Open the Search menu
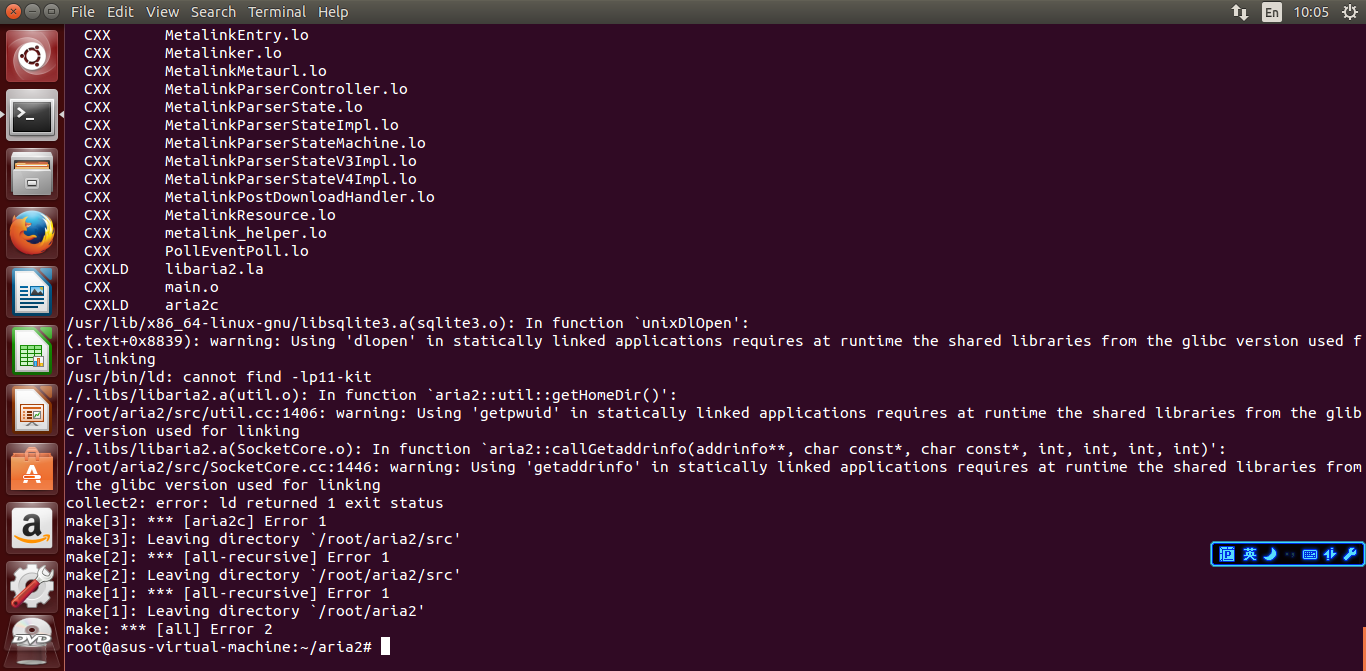Image resolution: width=1366 pixels, height=671 pixels. (213, 11)
